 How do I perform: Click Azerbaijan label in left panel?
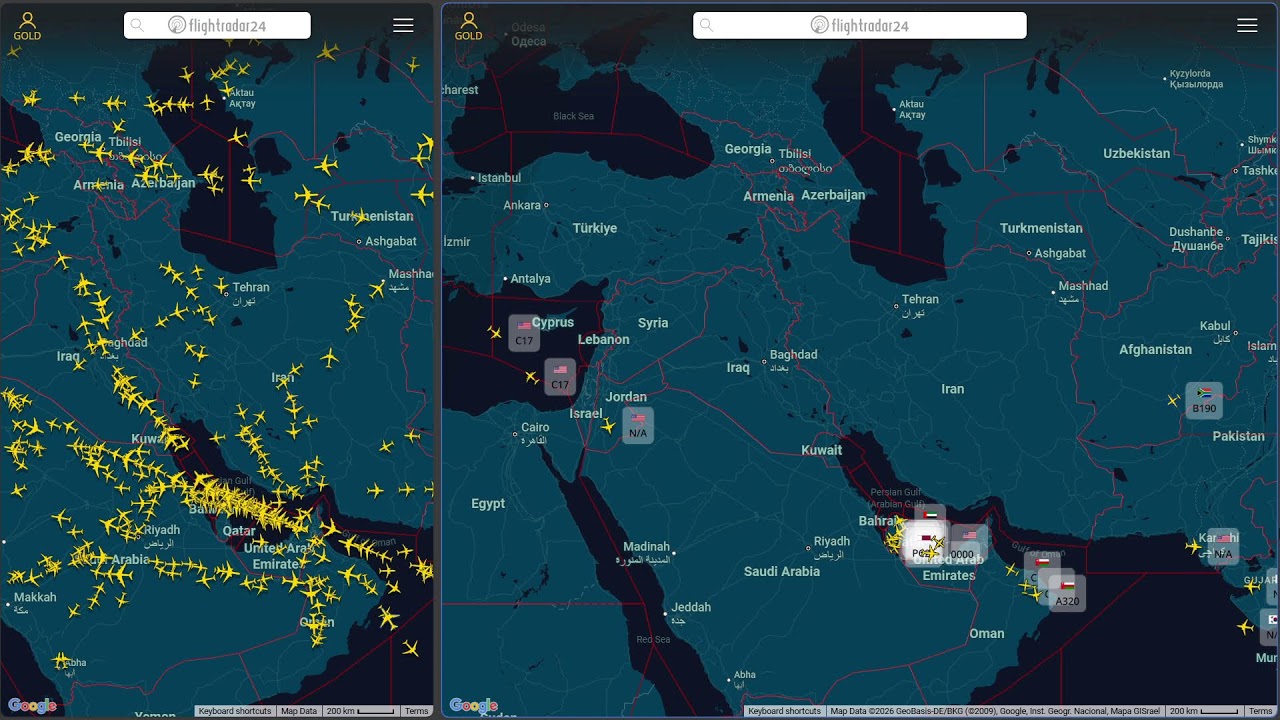click(x=163, y=183)
